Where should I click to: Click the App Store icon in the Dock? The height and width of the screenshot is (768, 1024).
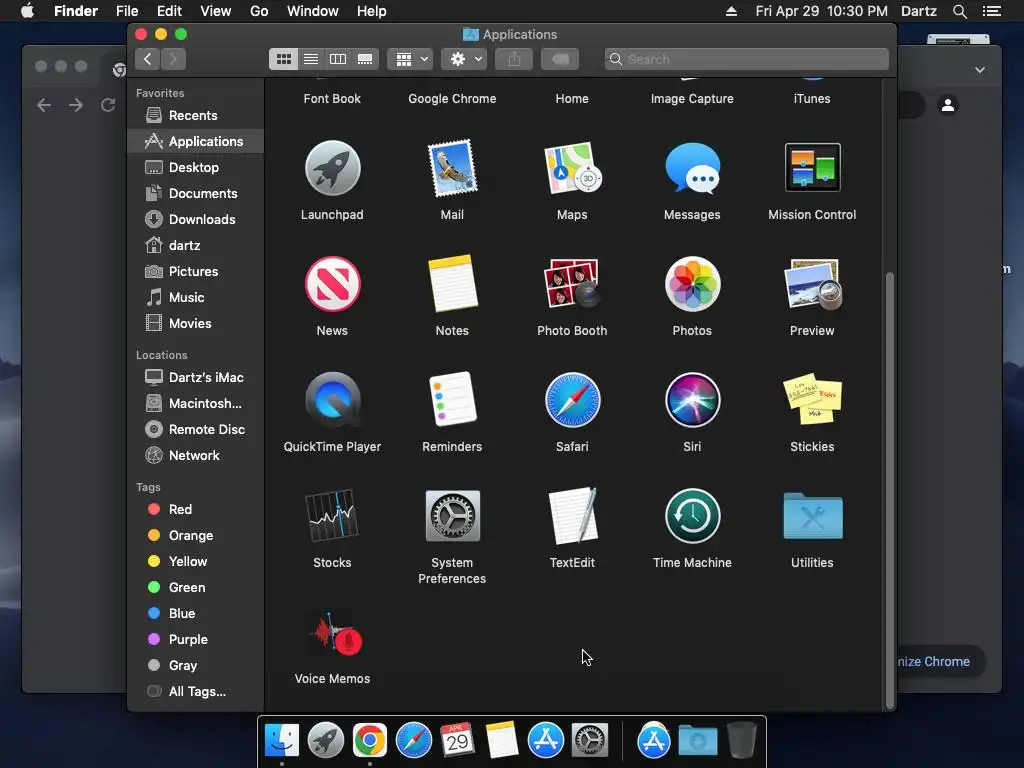(x=545, y=741)
